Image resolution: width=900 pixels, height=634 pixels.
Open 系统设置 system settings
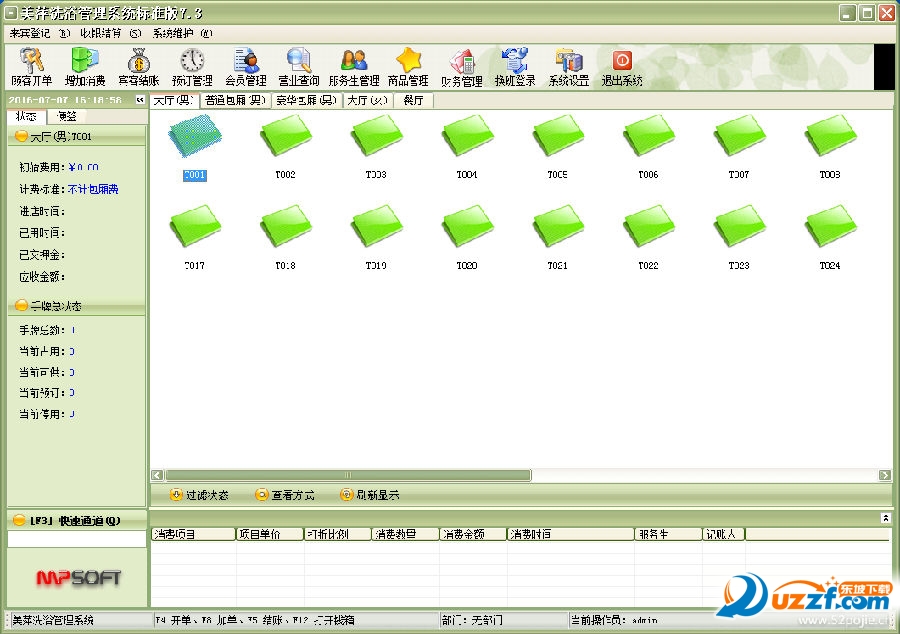click(x=570, y=66)
